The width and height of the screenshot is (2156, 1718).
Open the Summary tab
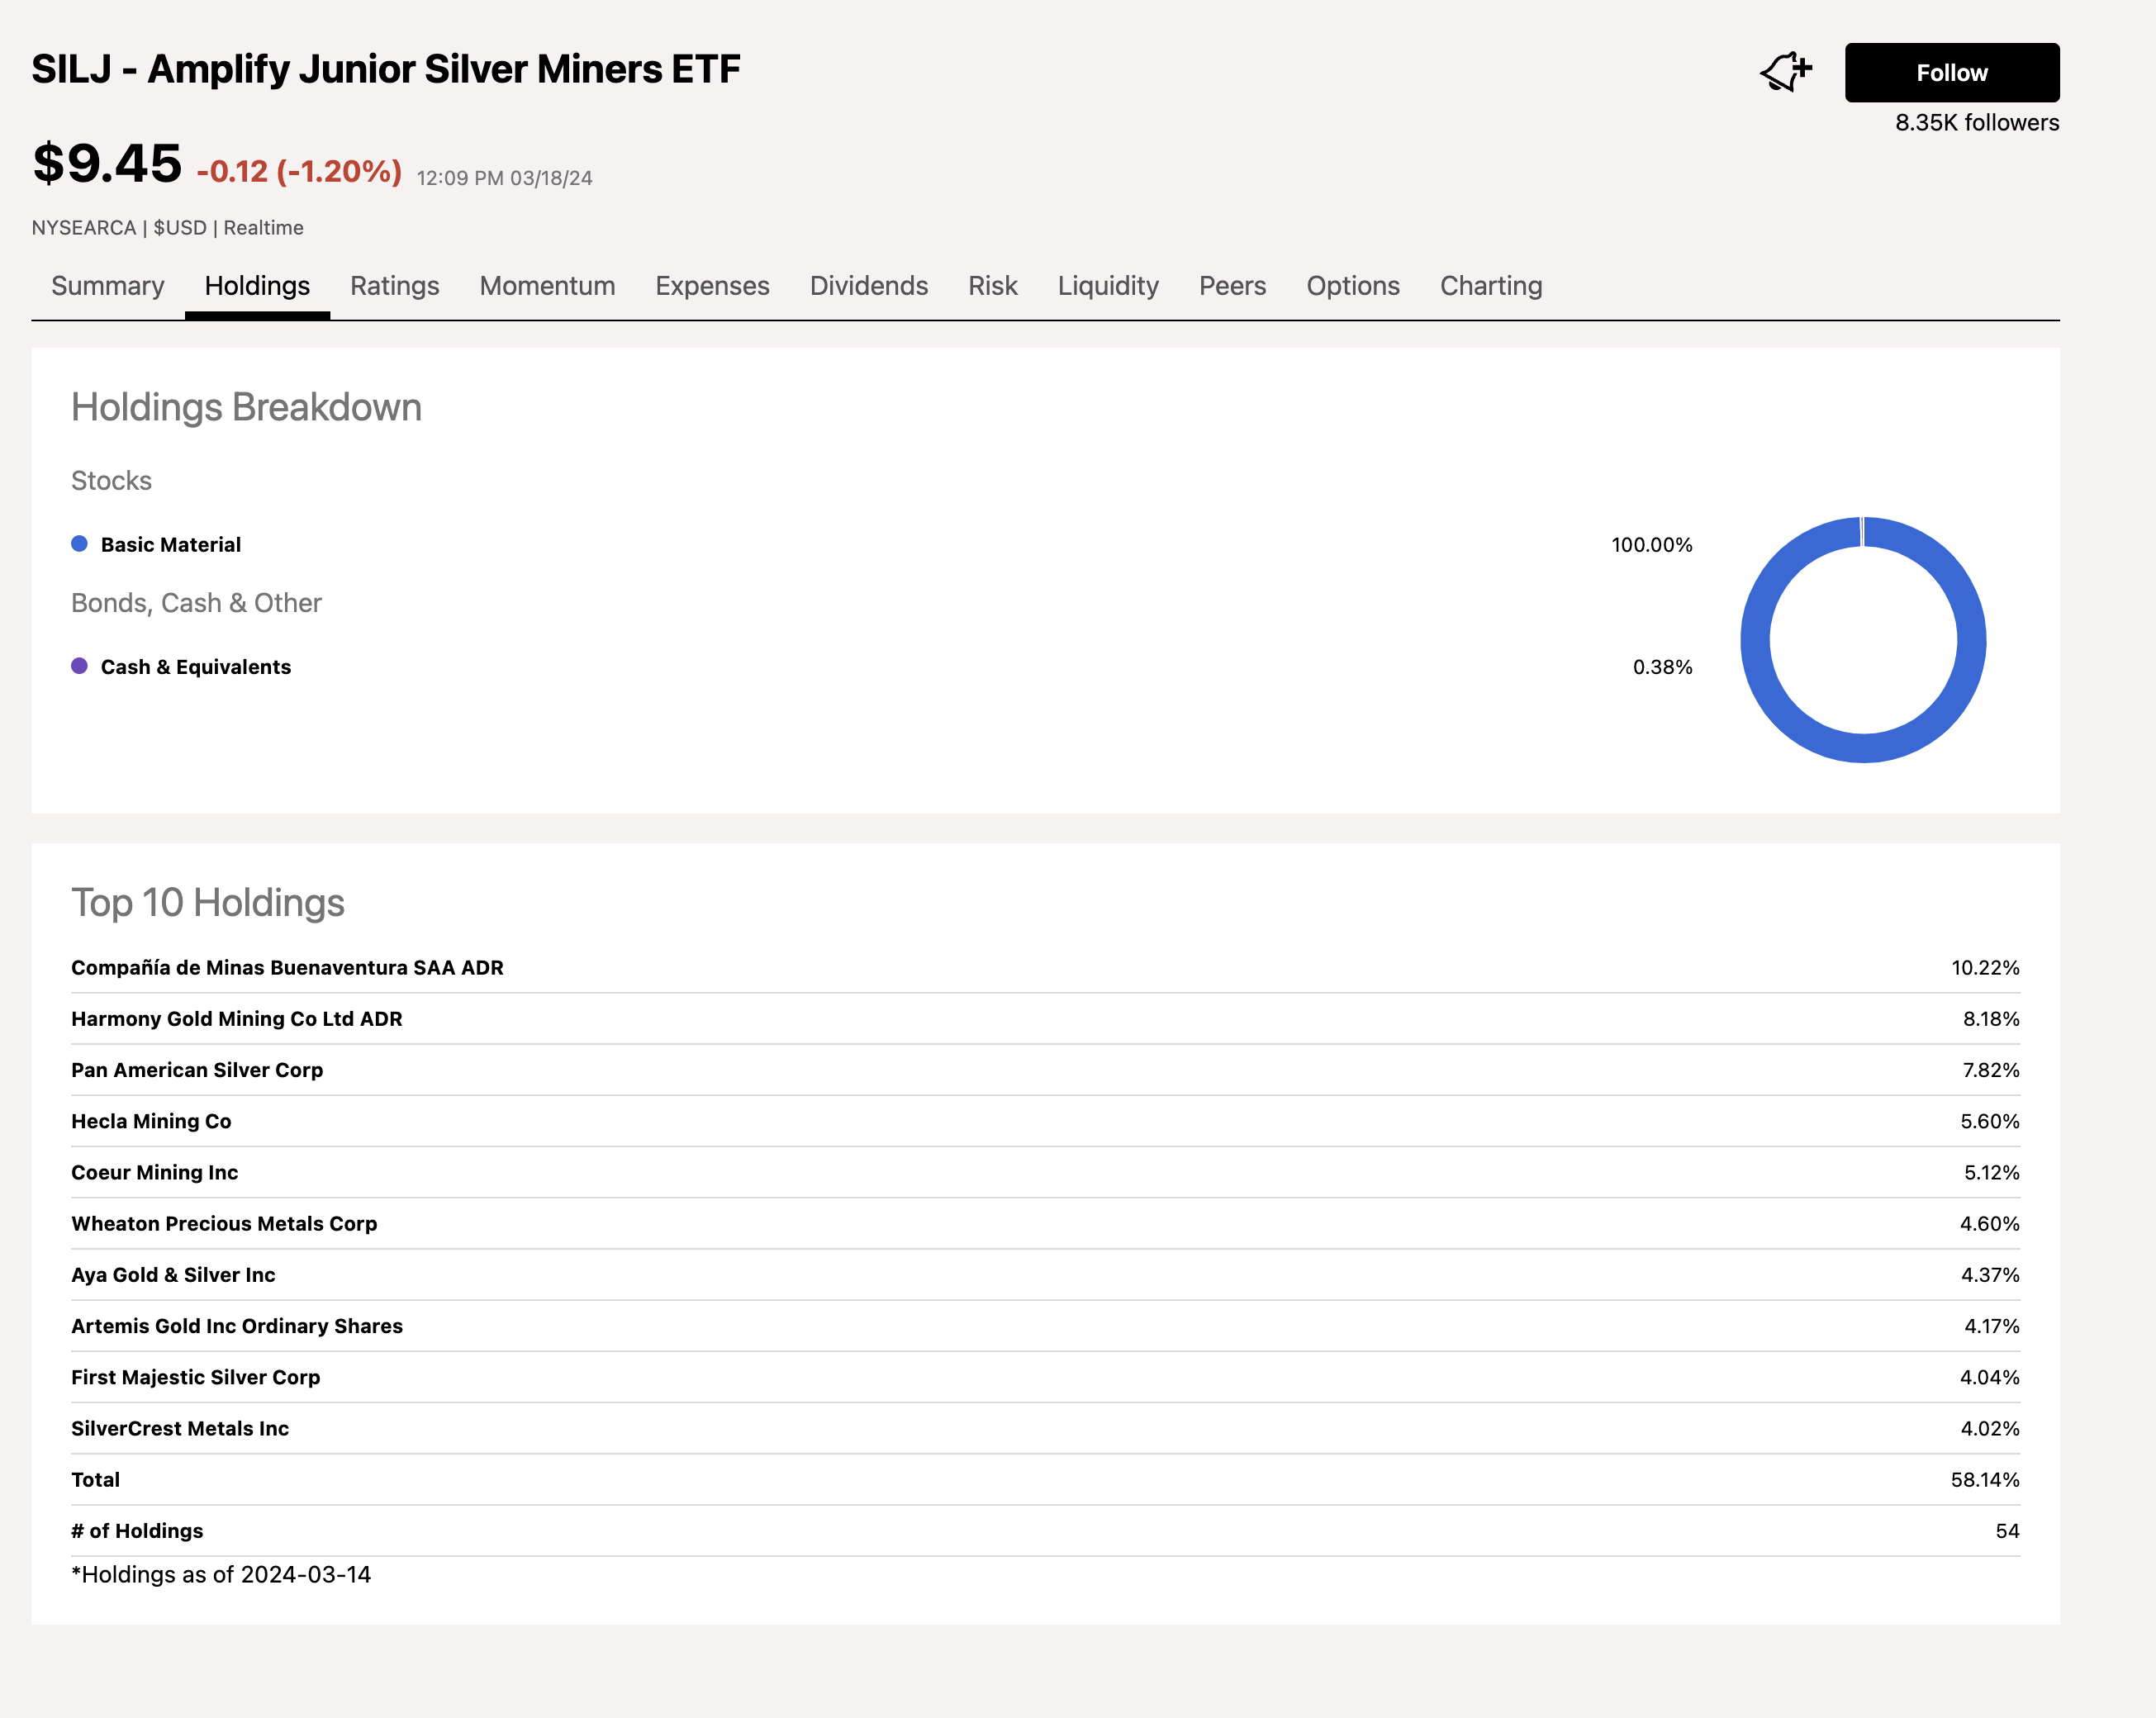click(x=107, y=286)
